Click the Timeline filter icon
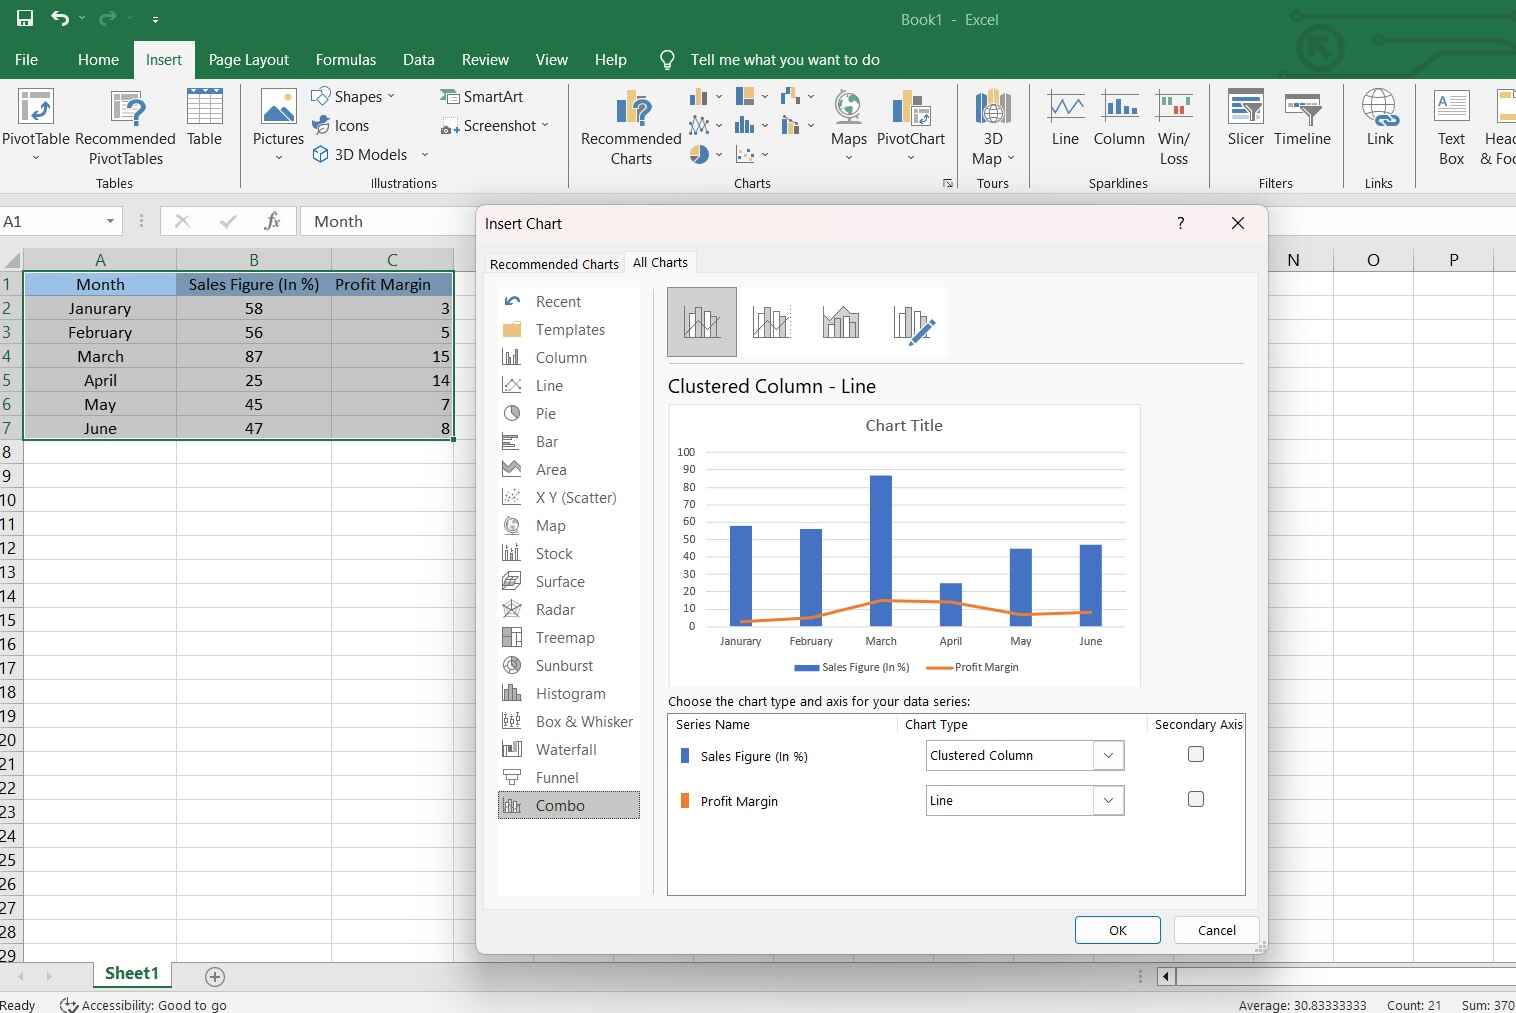Screen dimensions: 1516x1013 (1302, 118)
